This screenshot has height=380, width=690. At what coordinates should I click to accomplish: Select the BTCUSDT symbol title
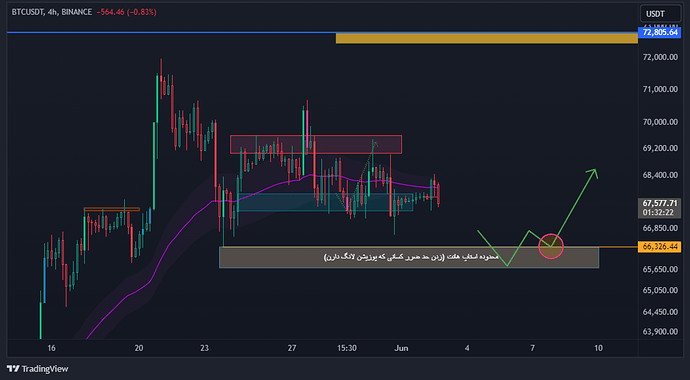point(26,12)
